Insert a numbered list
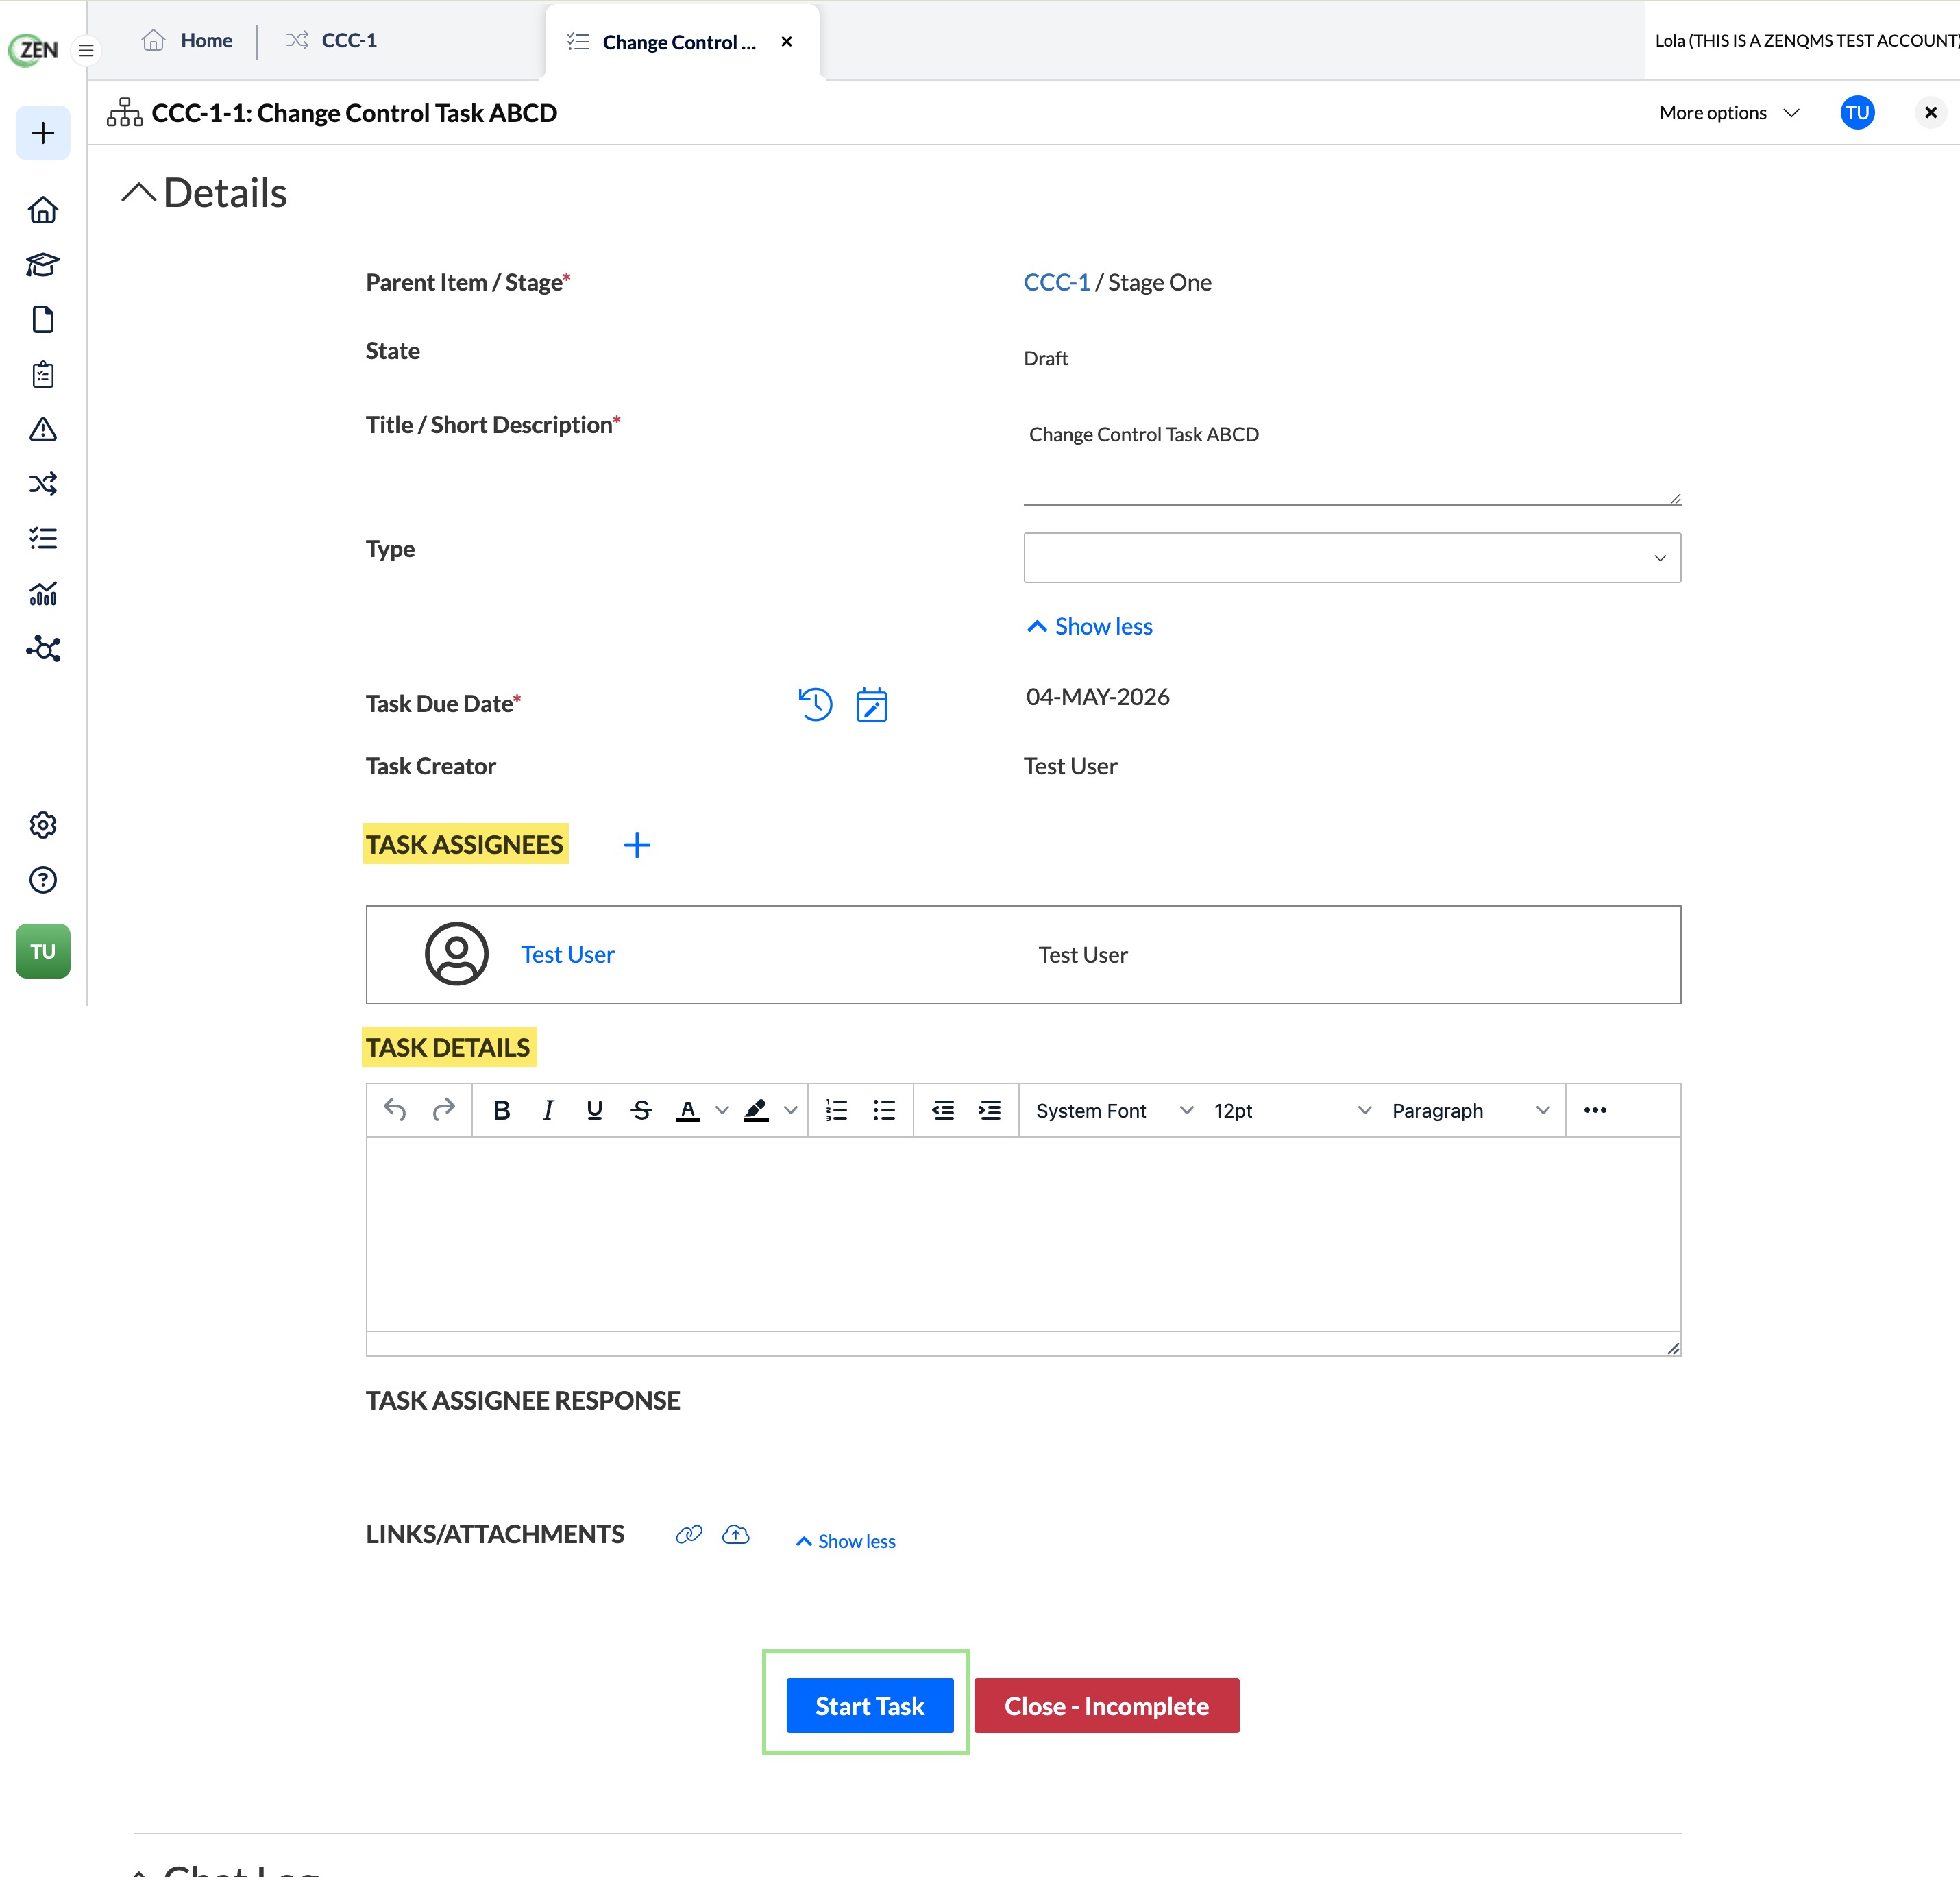Viewport: 1960px width, 1881px height. click(836, 1110)
